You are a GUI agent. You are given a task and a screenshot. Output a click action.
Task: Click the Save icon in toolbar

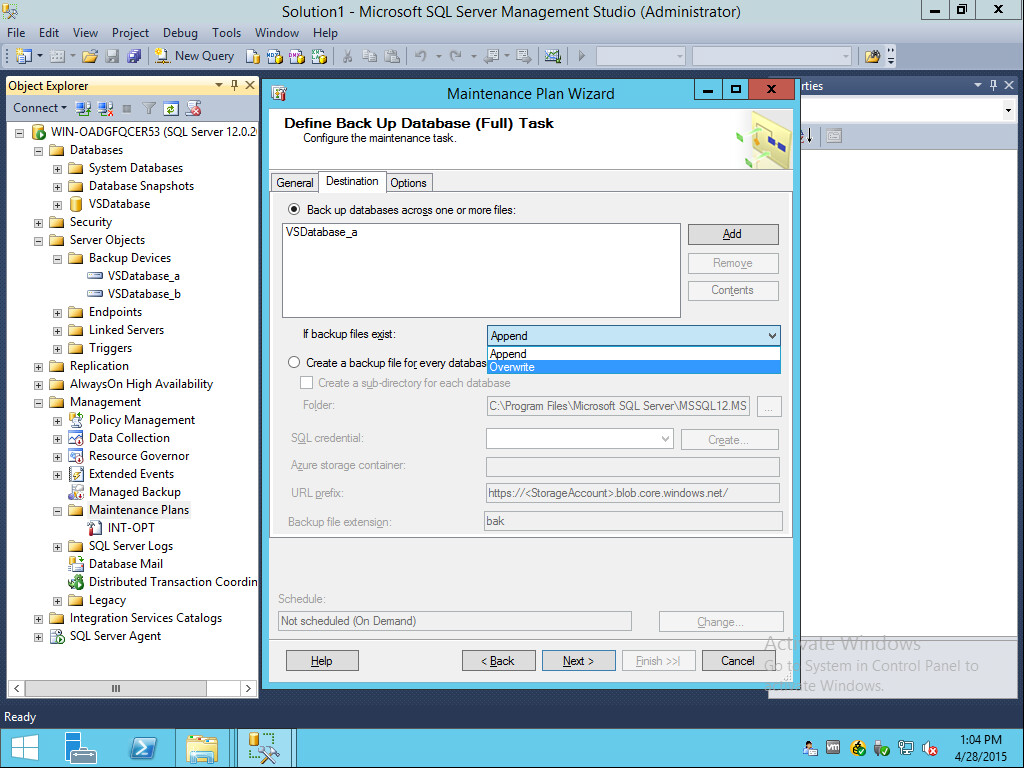tap(112, 56)
